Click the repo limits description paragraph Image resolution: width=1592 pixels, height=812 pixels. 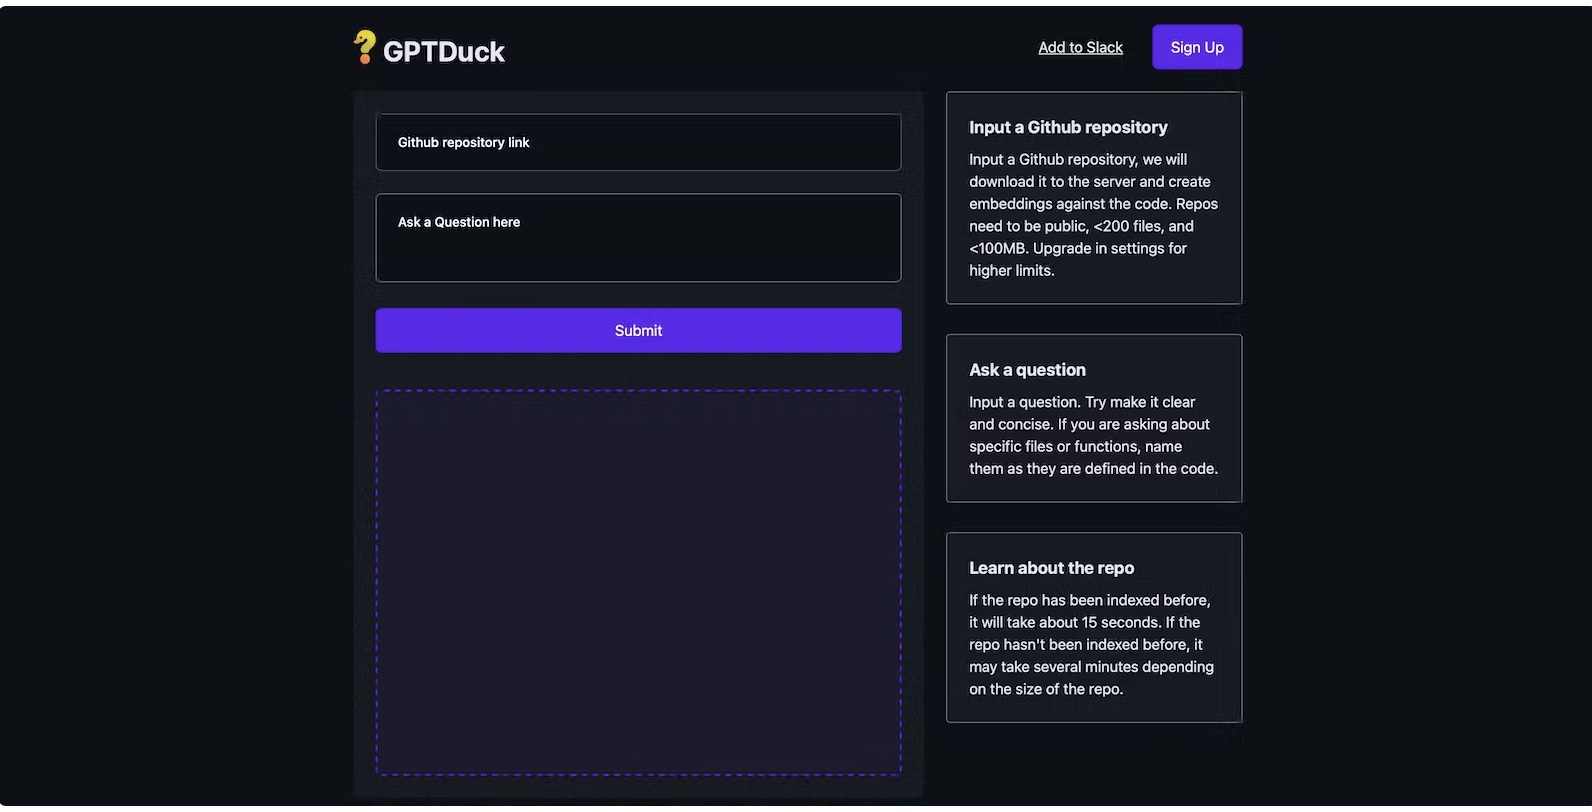coord(1093,215)
